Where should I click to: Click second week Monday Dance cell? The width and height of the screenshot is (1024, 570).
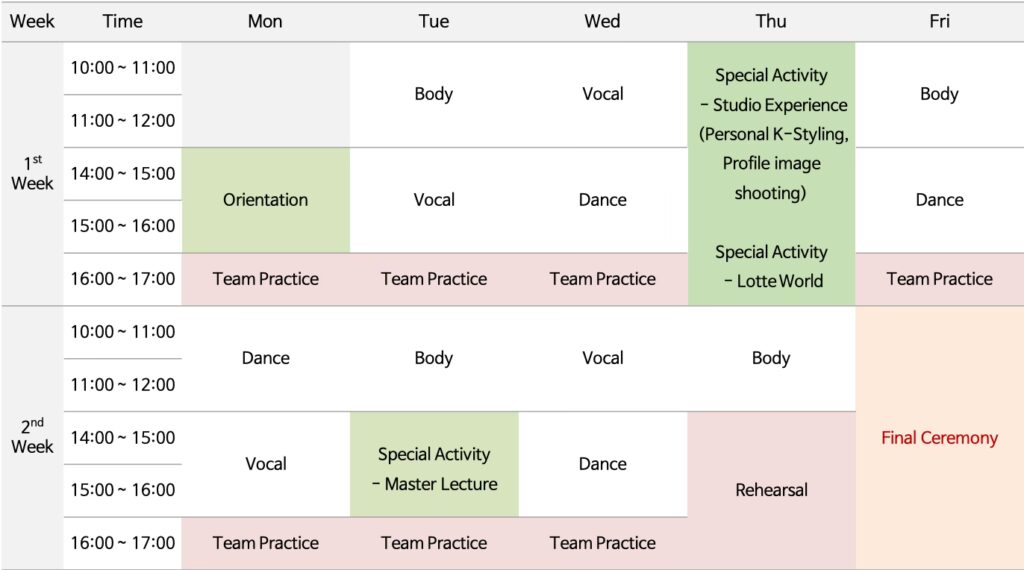click(265, 358)
